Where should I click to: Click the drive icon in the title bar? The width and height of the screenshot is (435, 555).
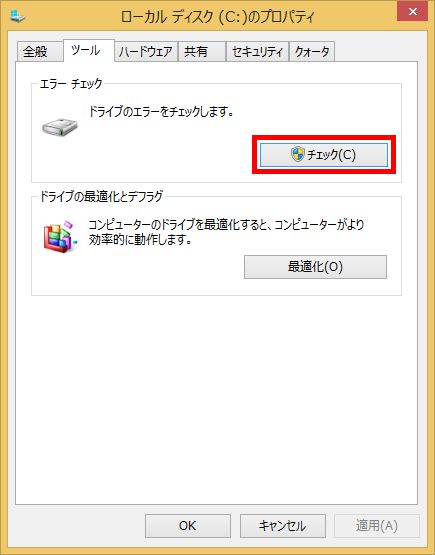coord(17,16)
